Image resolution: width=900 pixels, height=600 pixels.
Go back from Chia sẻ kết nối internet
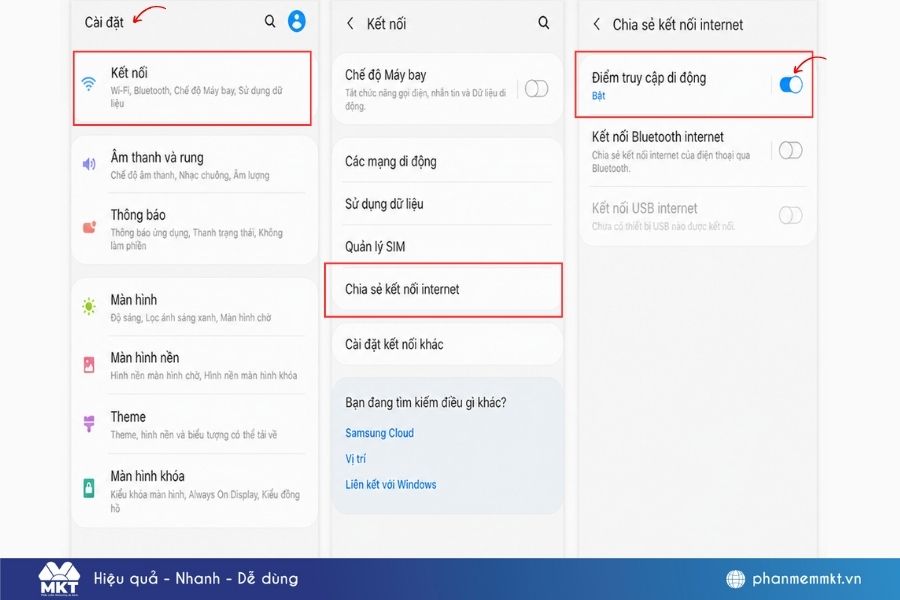596,24
